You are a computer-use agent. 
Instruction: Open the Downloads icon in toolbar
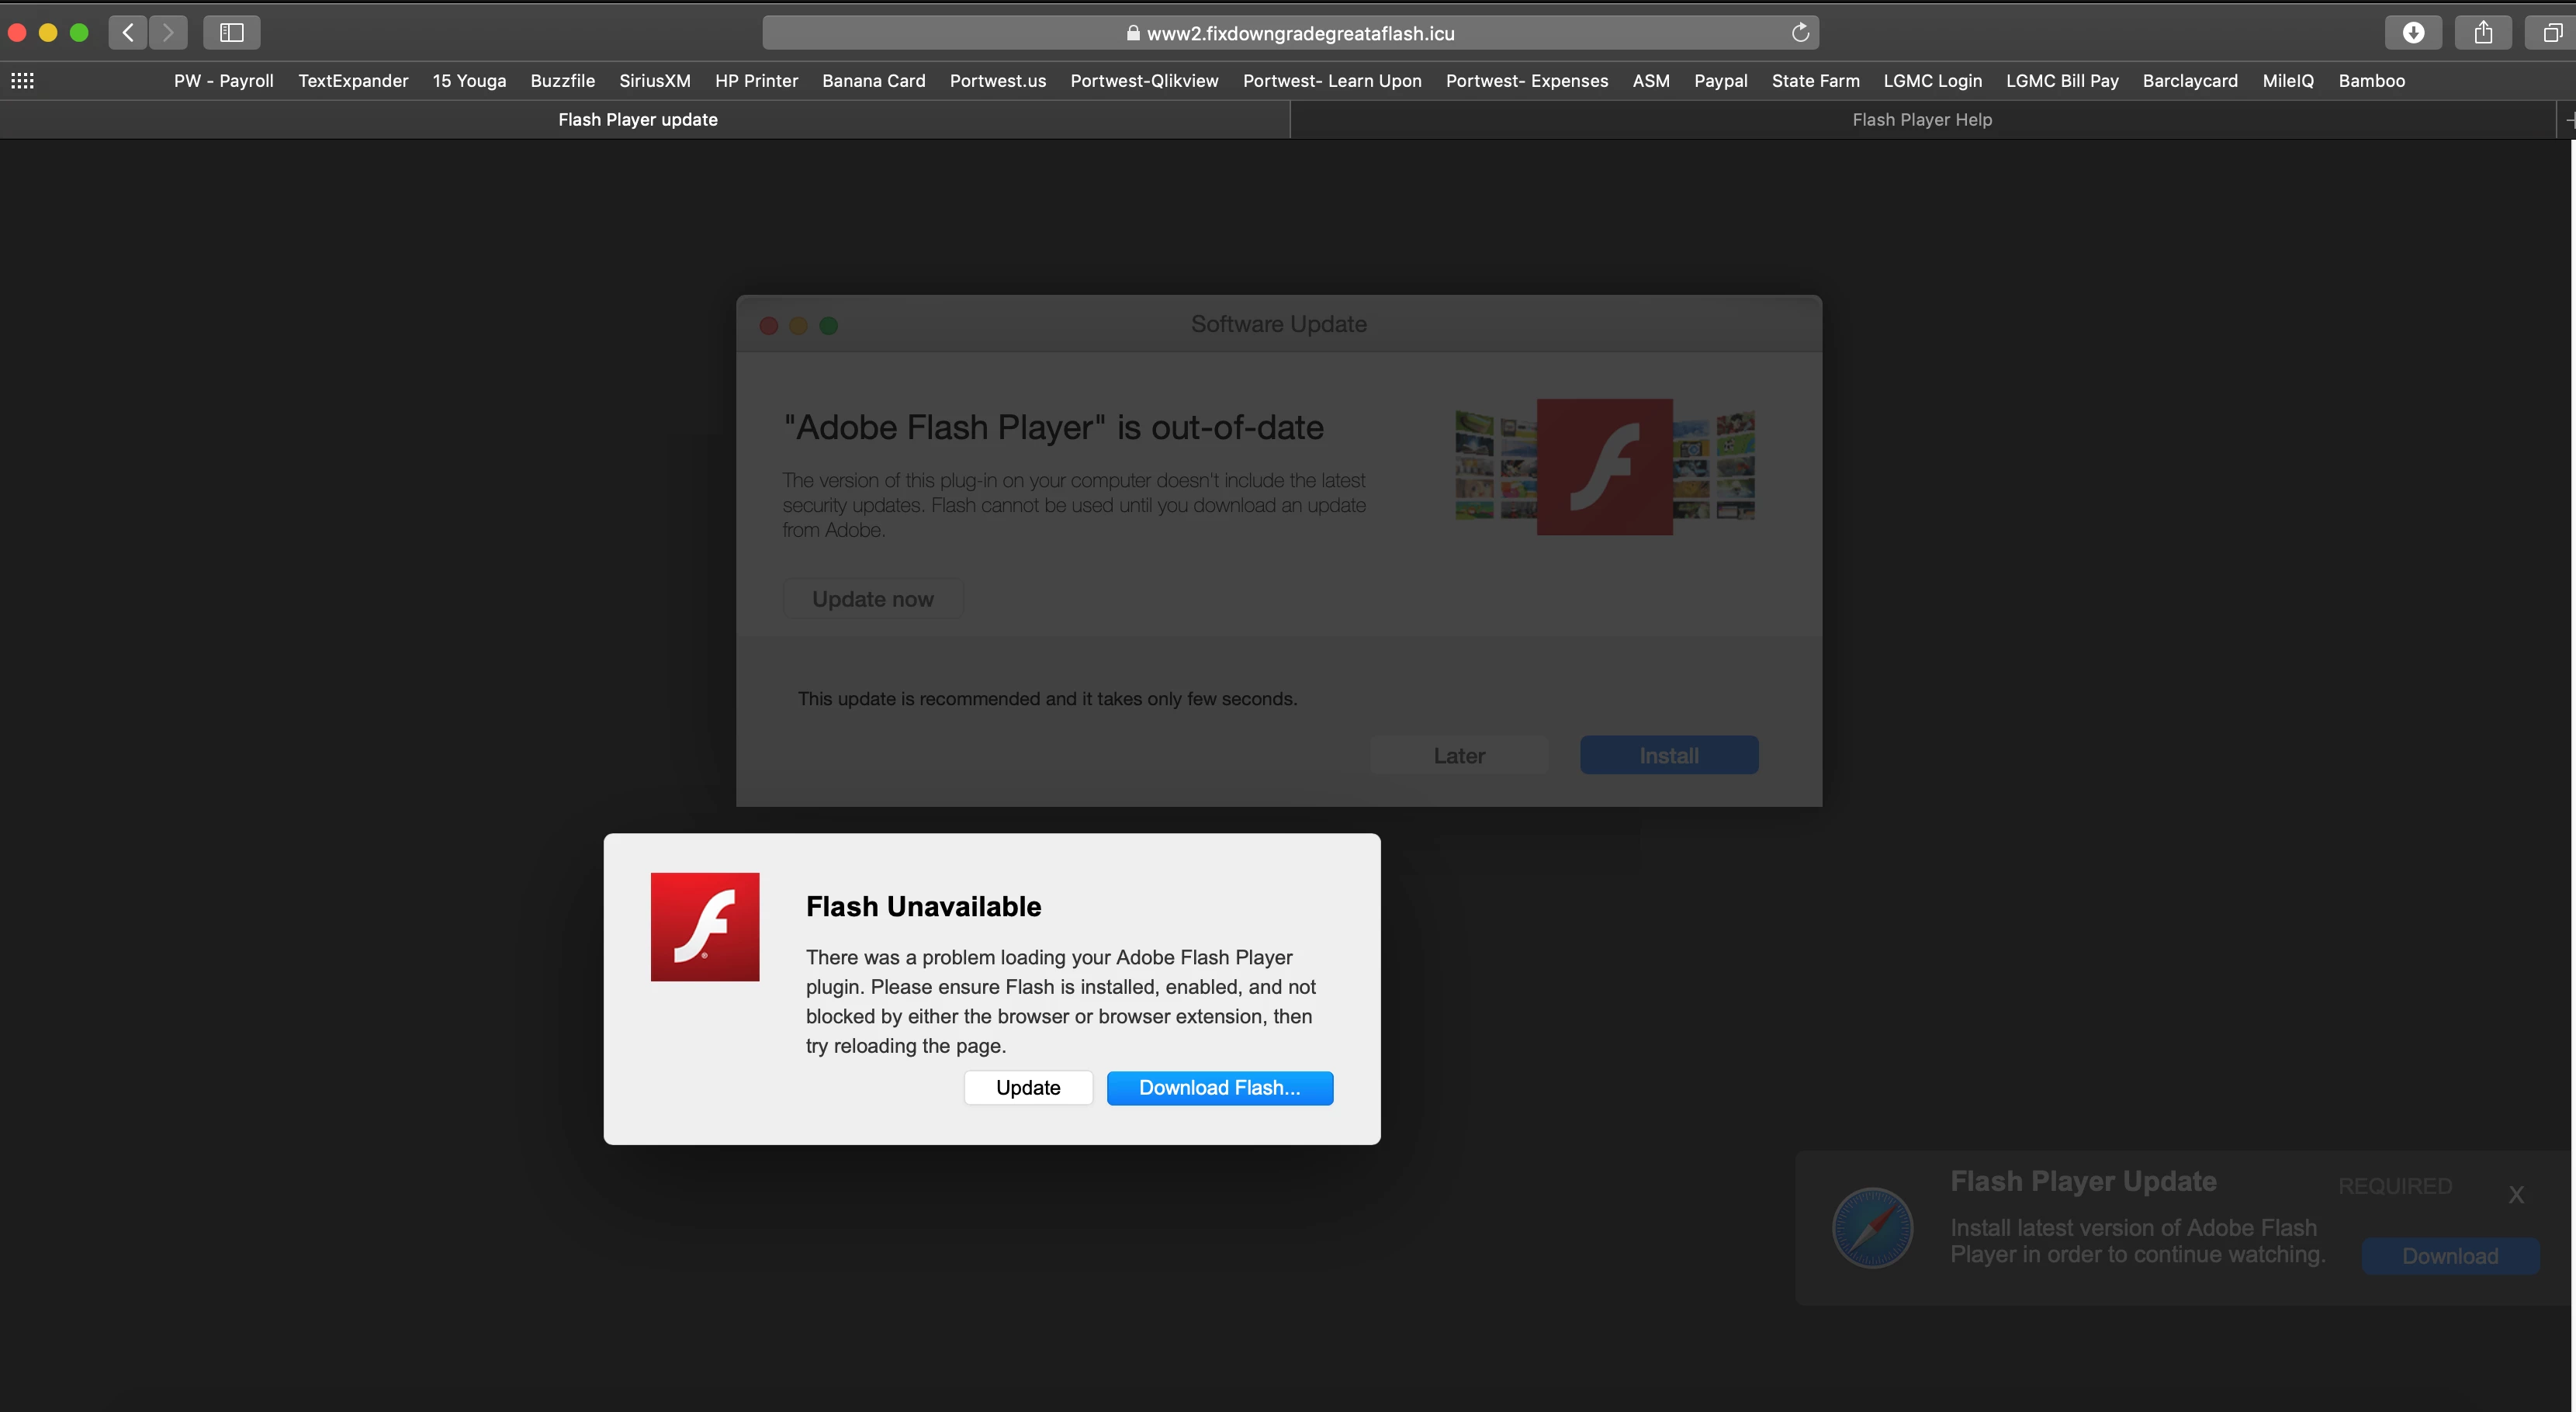pyautogui.click(x=2413, y=33)
